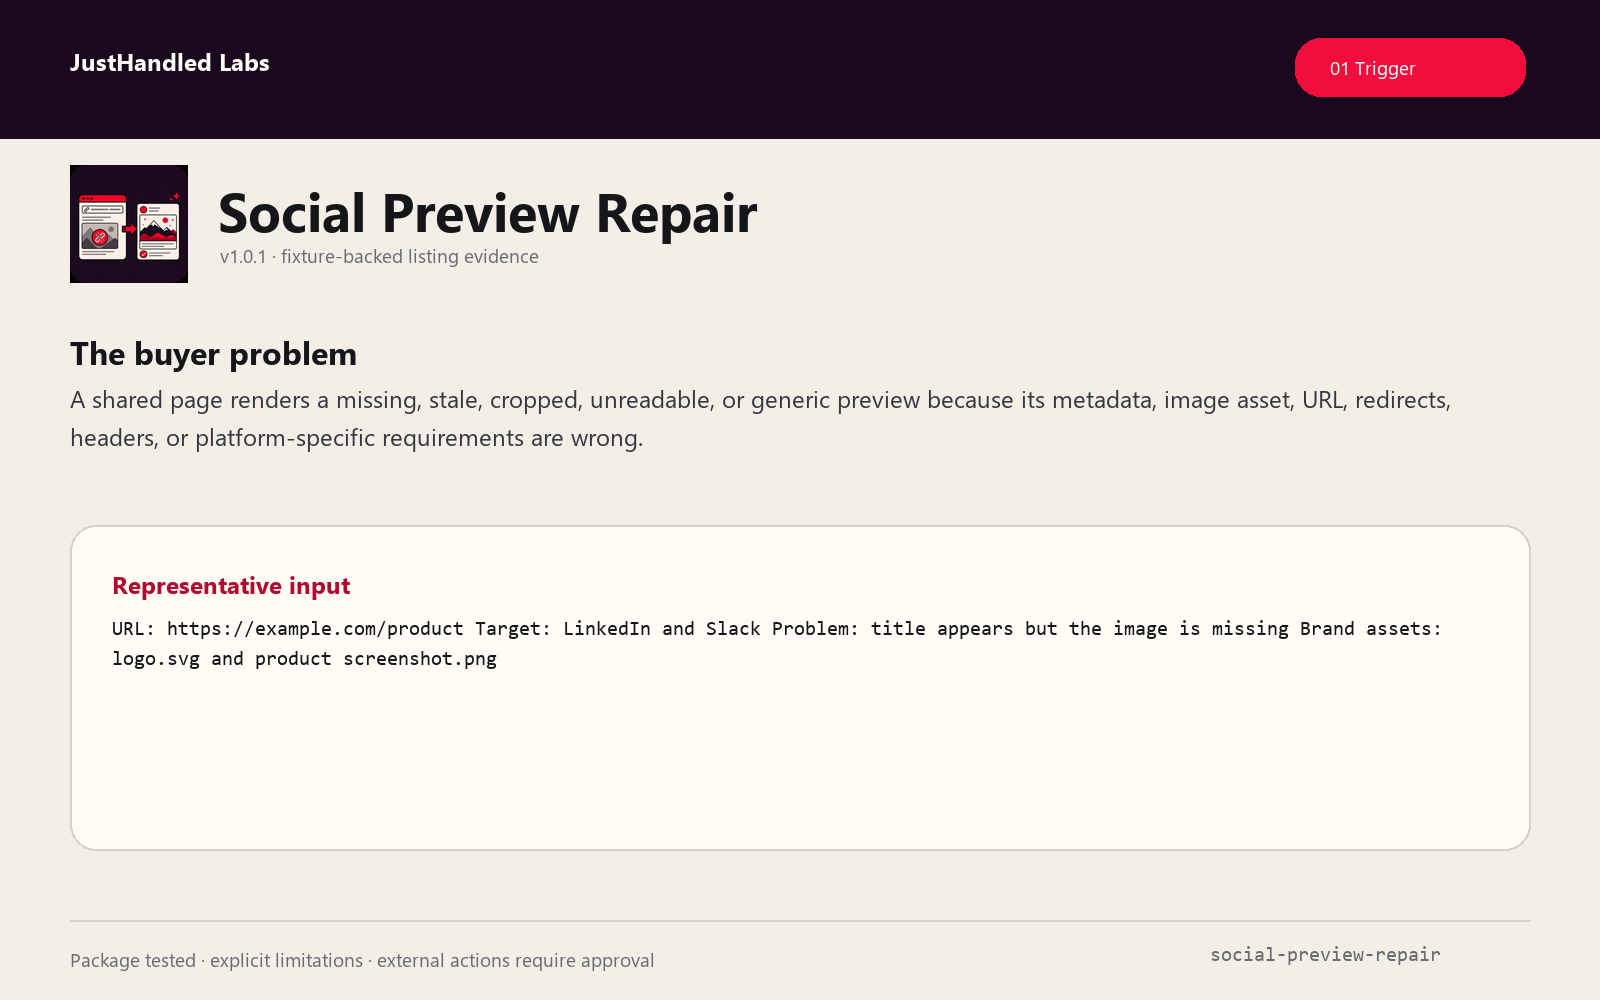The image size is (1600, 1000).
Task: Click the footer 'Package tested' note
Action: tap(362, 961)
